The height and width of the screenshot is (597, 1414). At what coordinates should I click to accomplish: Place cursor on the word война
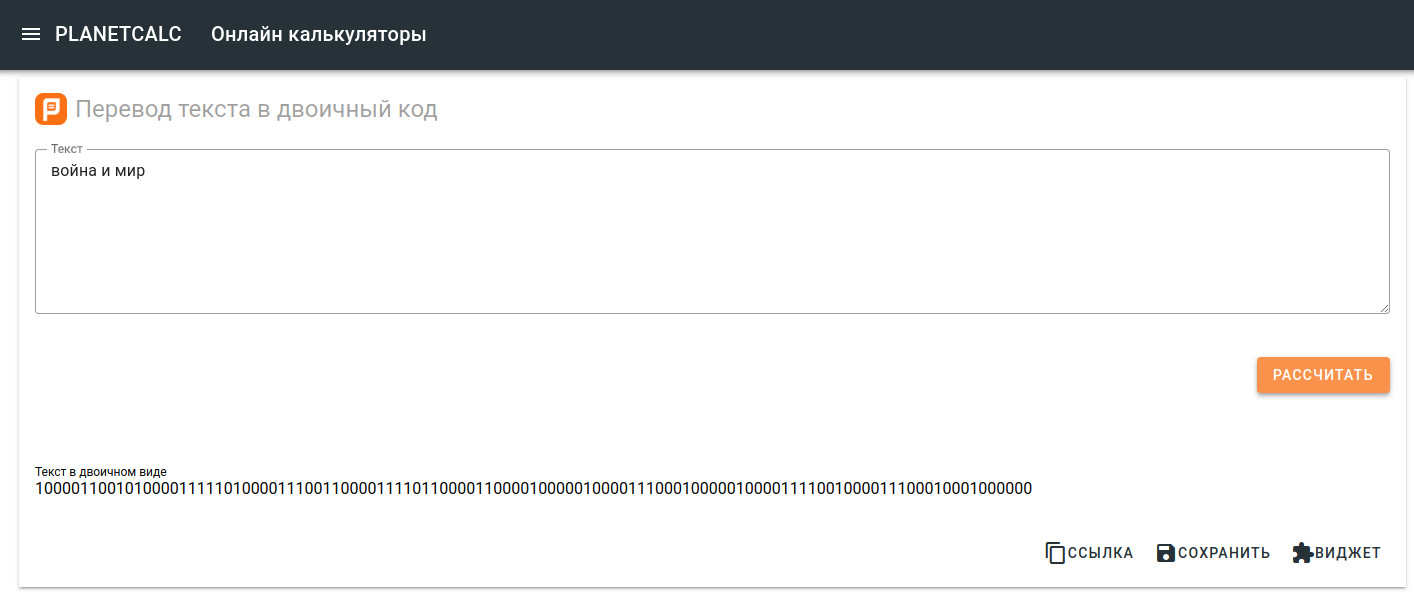pyautogui.click(x=75, y=171)
